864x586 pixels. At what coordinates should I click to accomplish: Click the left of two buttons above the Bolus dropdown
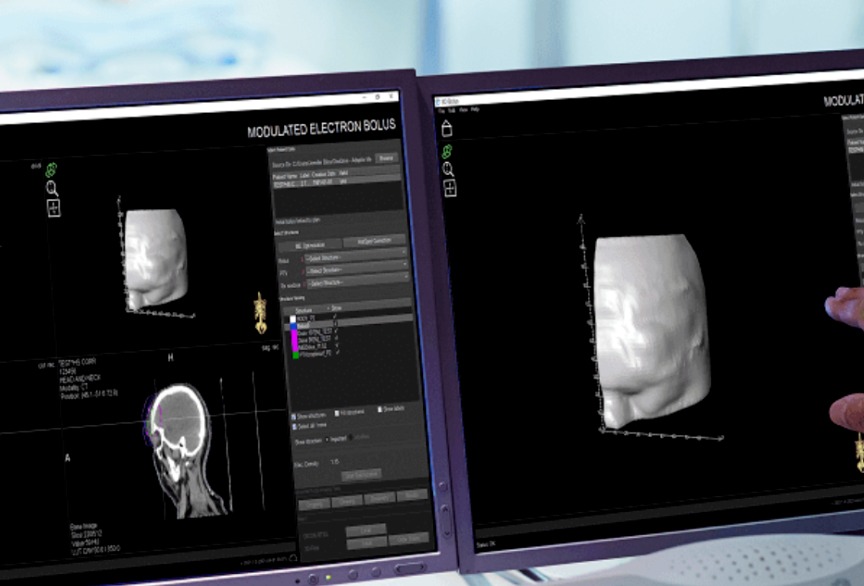pyautogui.click(x=310, y=245)
